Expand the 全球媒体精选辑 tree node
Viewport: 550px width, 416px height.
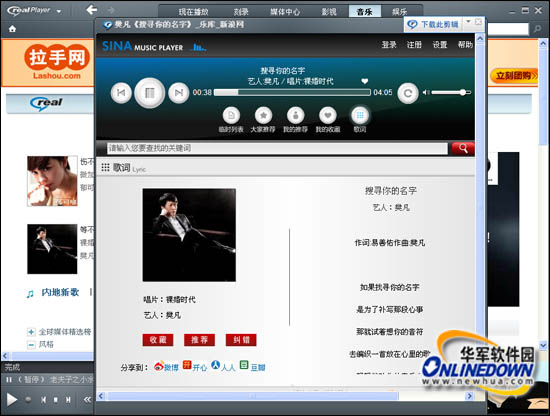point(31,332)
